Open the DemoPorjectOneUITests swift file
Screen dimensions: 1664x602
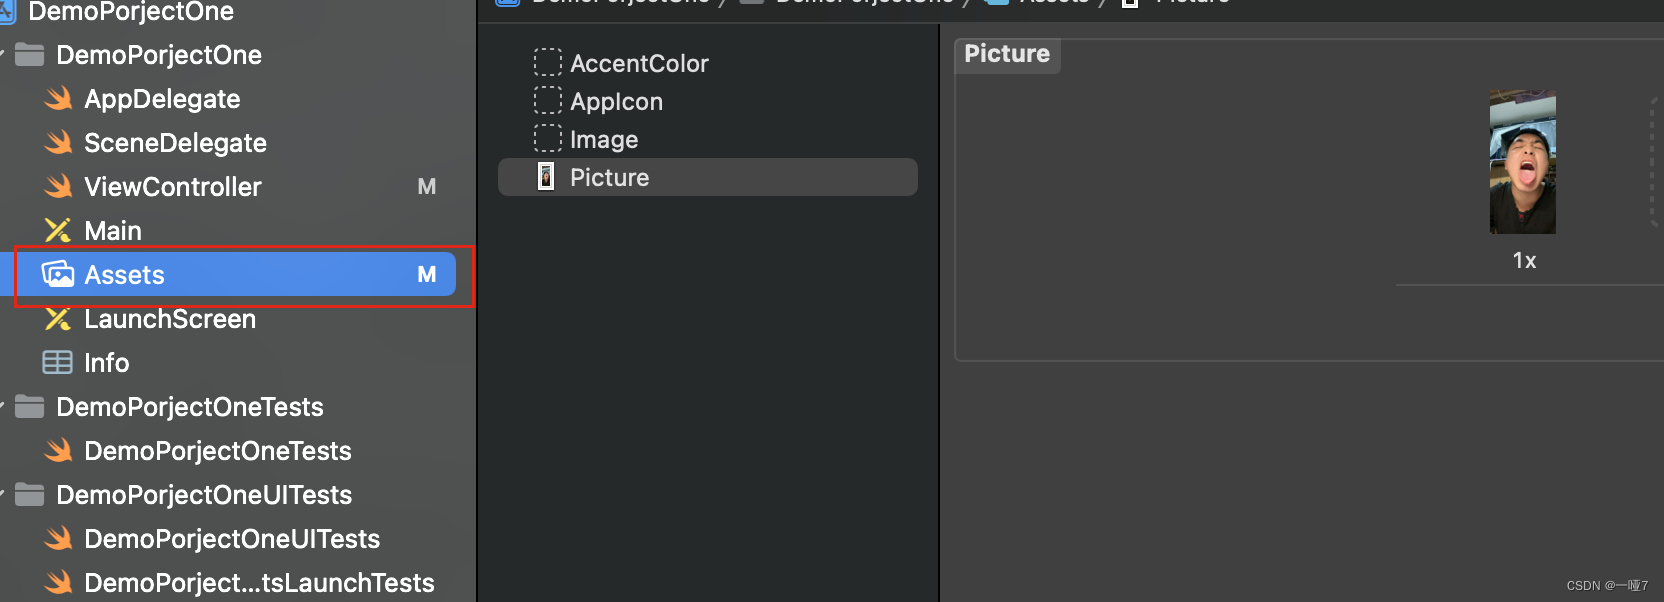click(231, 539)
